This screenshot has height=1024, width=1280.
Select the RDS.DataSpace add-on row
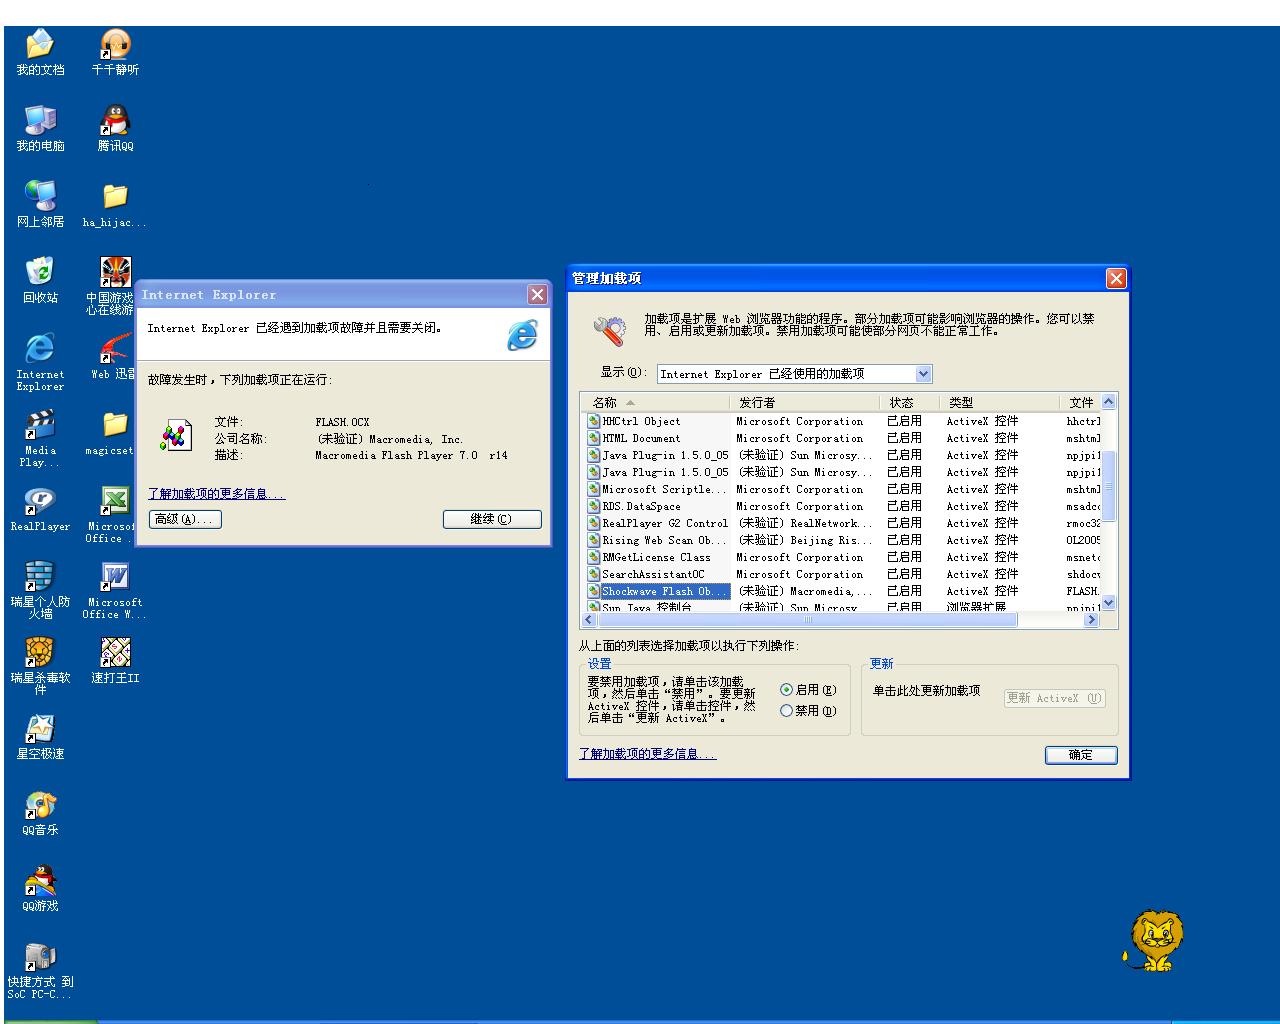click(841, 507)
